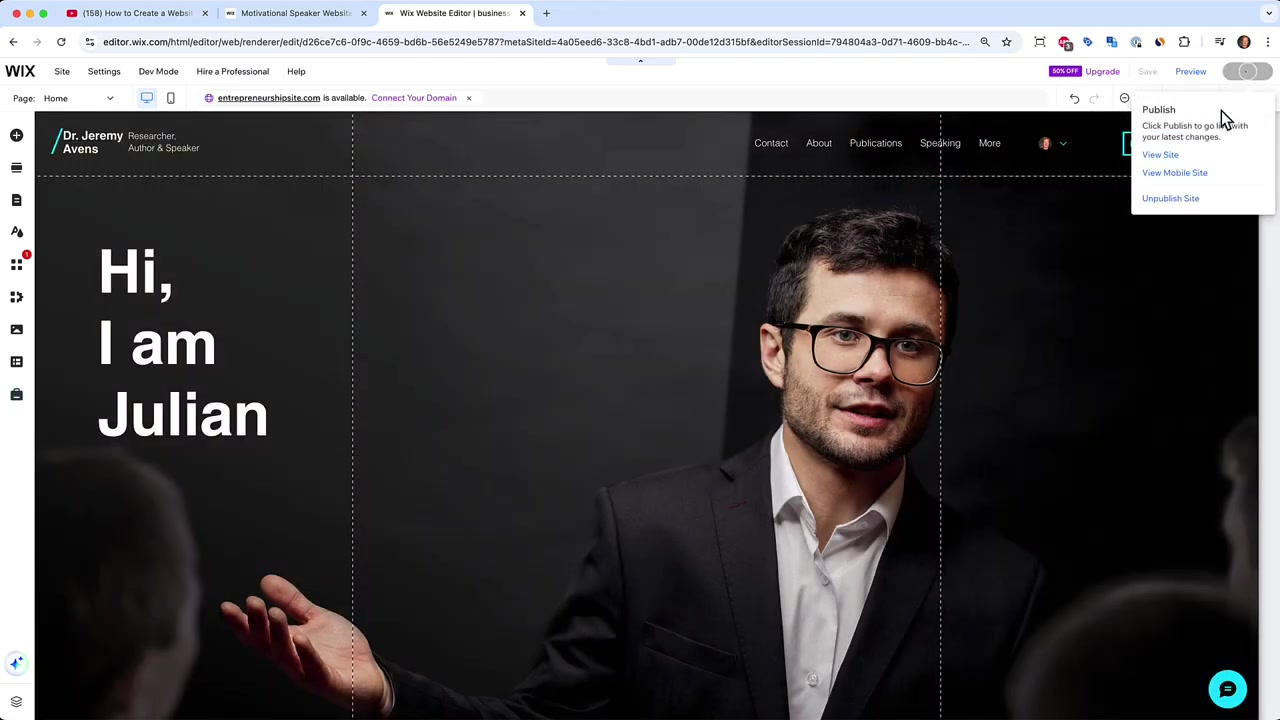The image size is (1280, 720).
Task: Click the Undo arrow
Action: tap(1074, 98)
